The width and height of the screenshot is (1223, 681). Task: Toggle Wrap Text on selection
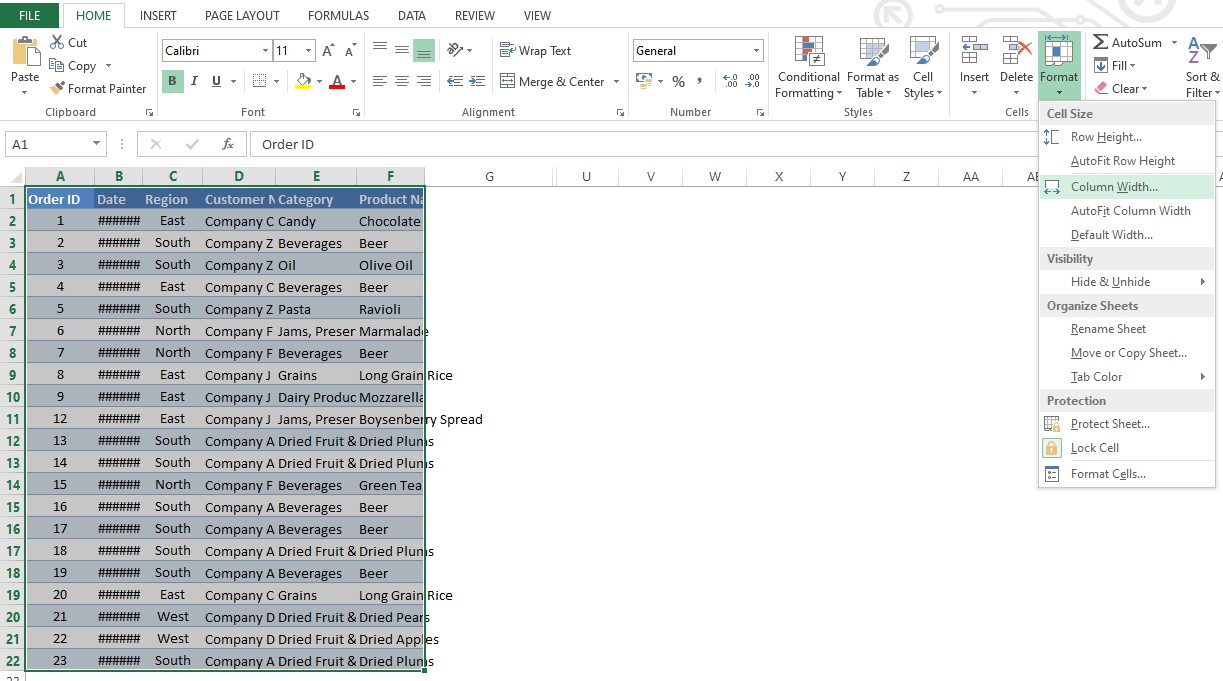(537, 50)
